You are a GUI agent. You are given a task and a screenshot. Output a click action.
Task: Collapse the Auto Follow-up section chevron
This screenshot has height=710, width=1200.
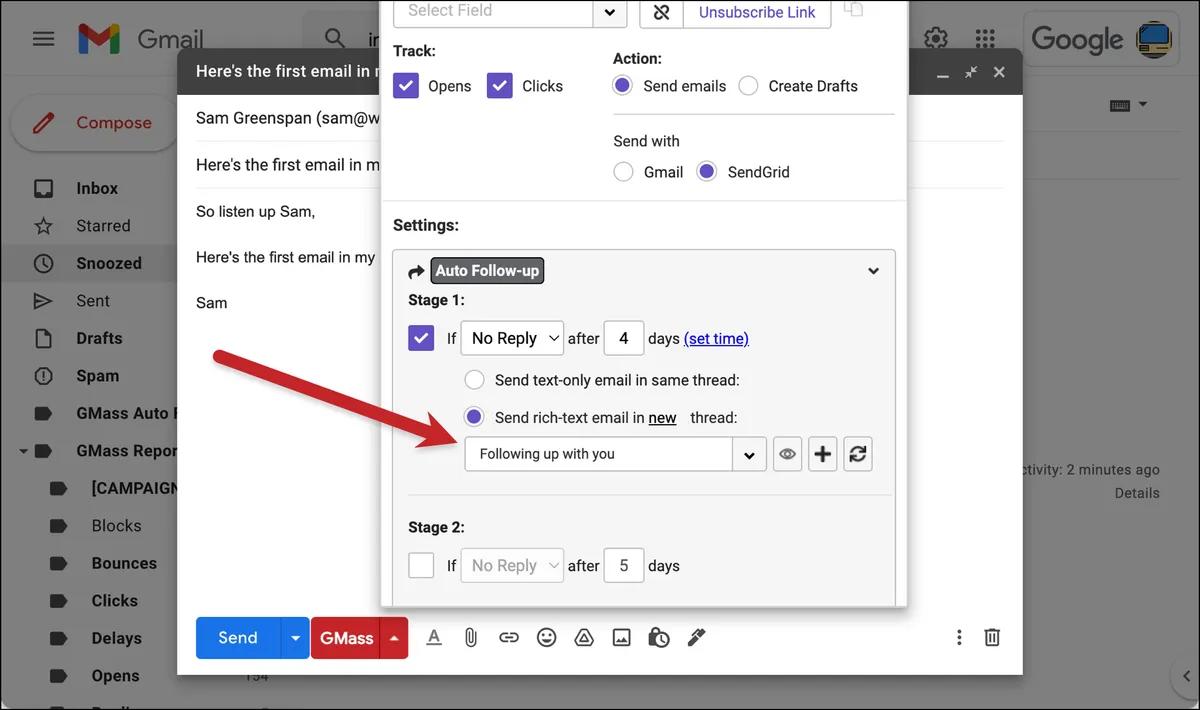(x=873, y=271)
